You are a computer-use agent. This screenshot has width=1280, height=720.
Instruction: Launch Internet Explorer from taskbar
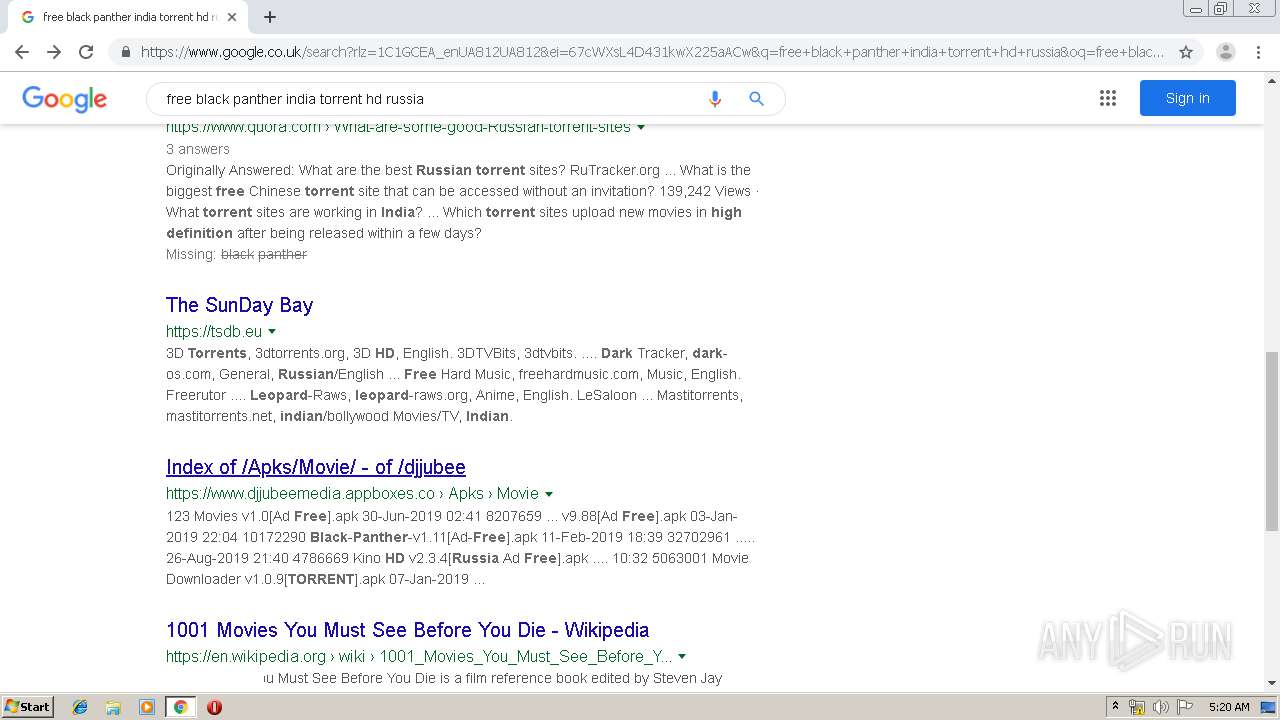pyautogui.click(x=81, y=707)
